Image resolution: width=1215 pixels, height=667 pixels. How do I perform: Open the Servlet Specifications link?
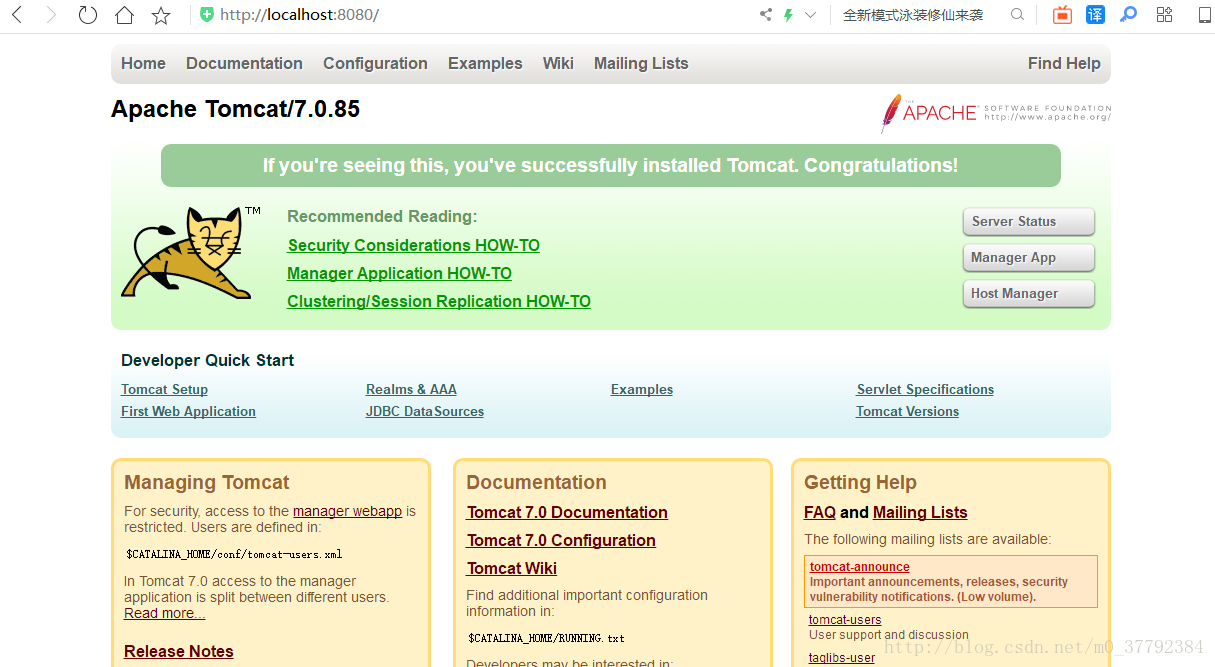pos(925,389)
